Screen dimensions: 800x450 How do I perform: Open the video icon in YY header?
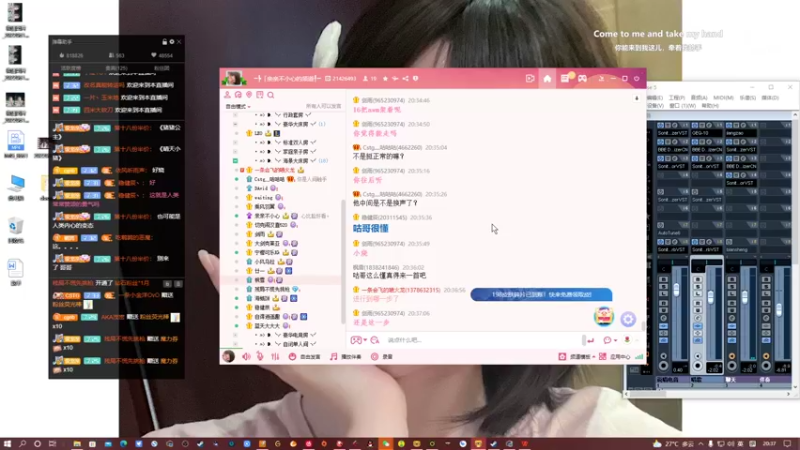(x=530, y=79)
